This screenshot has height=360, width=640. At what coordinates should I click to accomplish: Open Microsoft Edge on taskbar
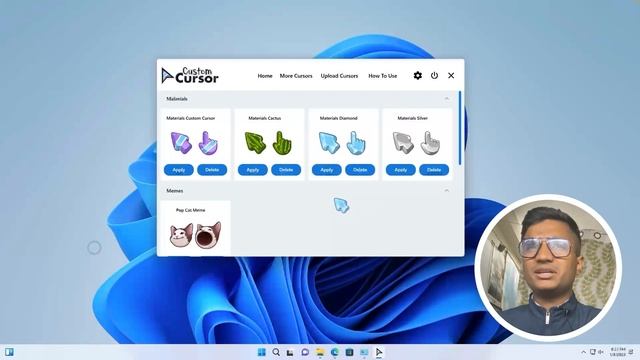335,352
